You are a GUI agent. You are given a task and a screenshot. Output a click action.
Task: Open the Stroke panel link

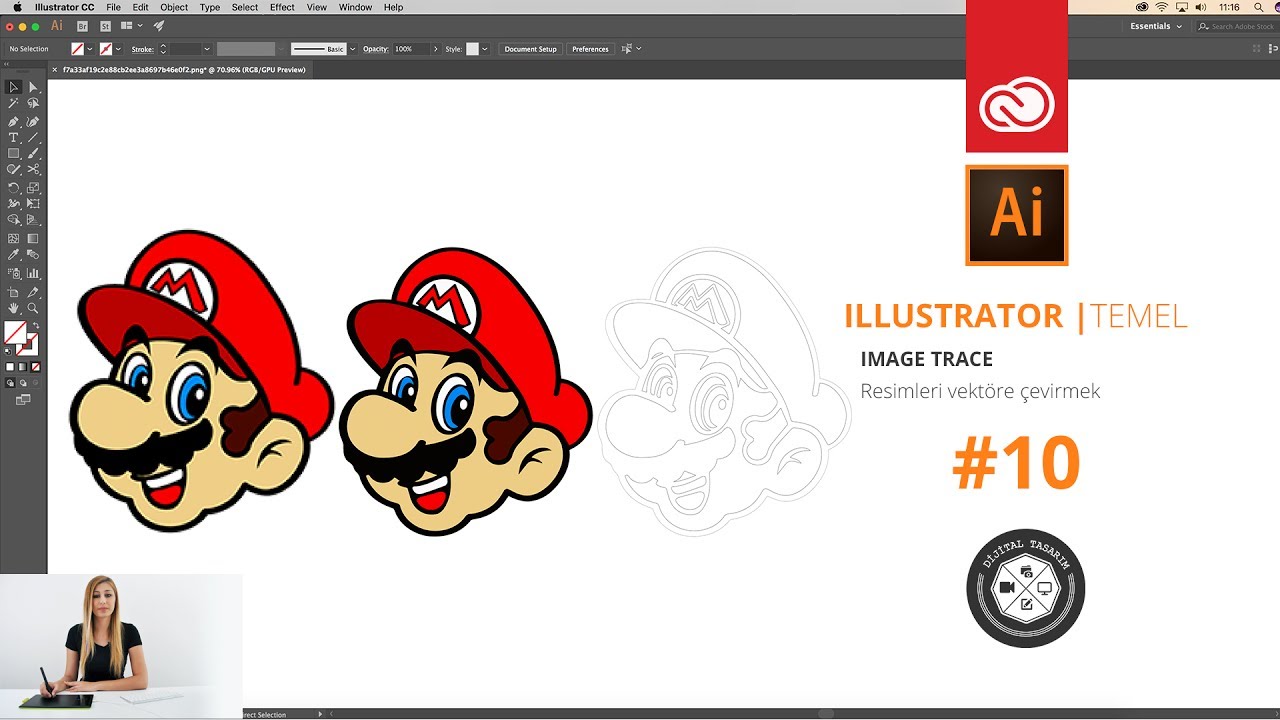click(142, 49)
